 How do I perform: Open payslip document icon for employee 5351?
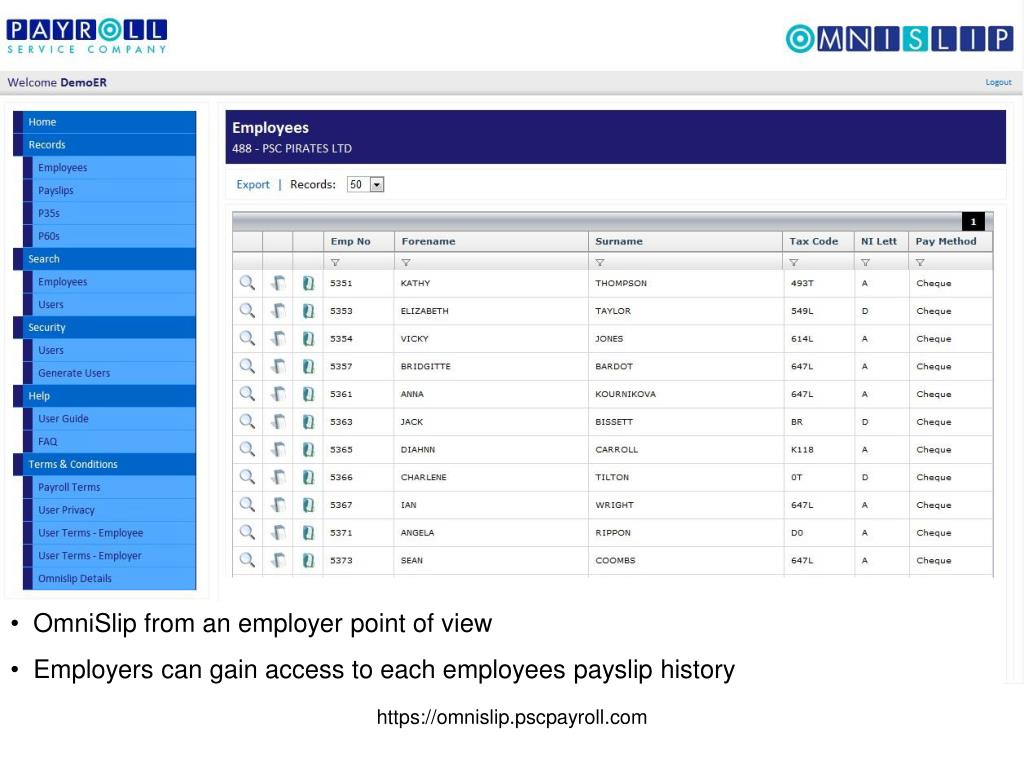278,283
